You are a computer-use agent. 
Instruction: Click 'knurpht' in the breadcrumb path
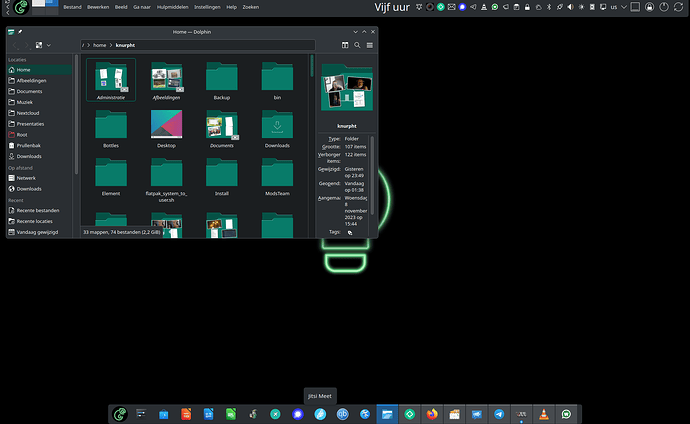(x=125, y=45)
